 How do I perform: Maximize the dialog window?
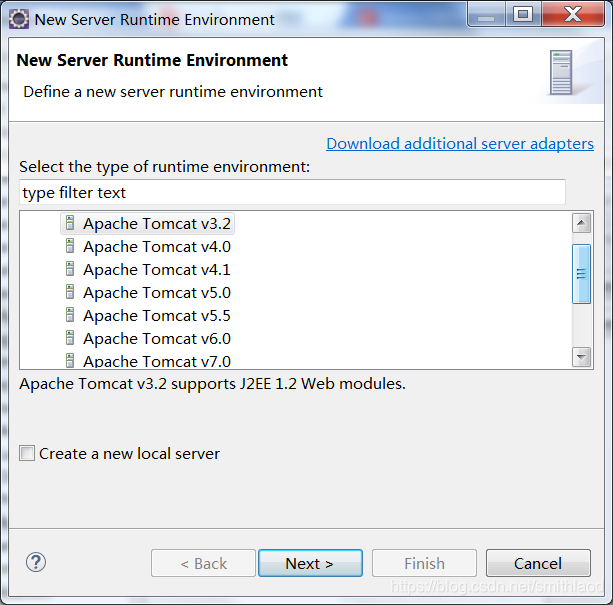[x=523, y=15]
